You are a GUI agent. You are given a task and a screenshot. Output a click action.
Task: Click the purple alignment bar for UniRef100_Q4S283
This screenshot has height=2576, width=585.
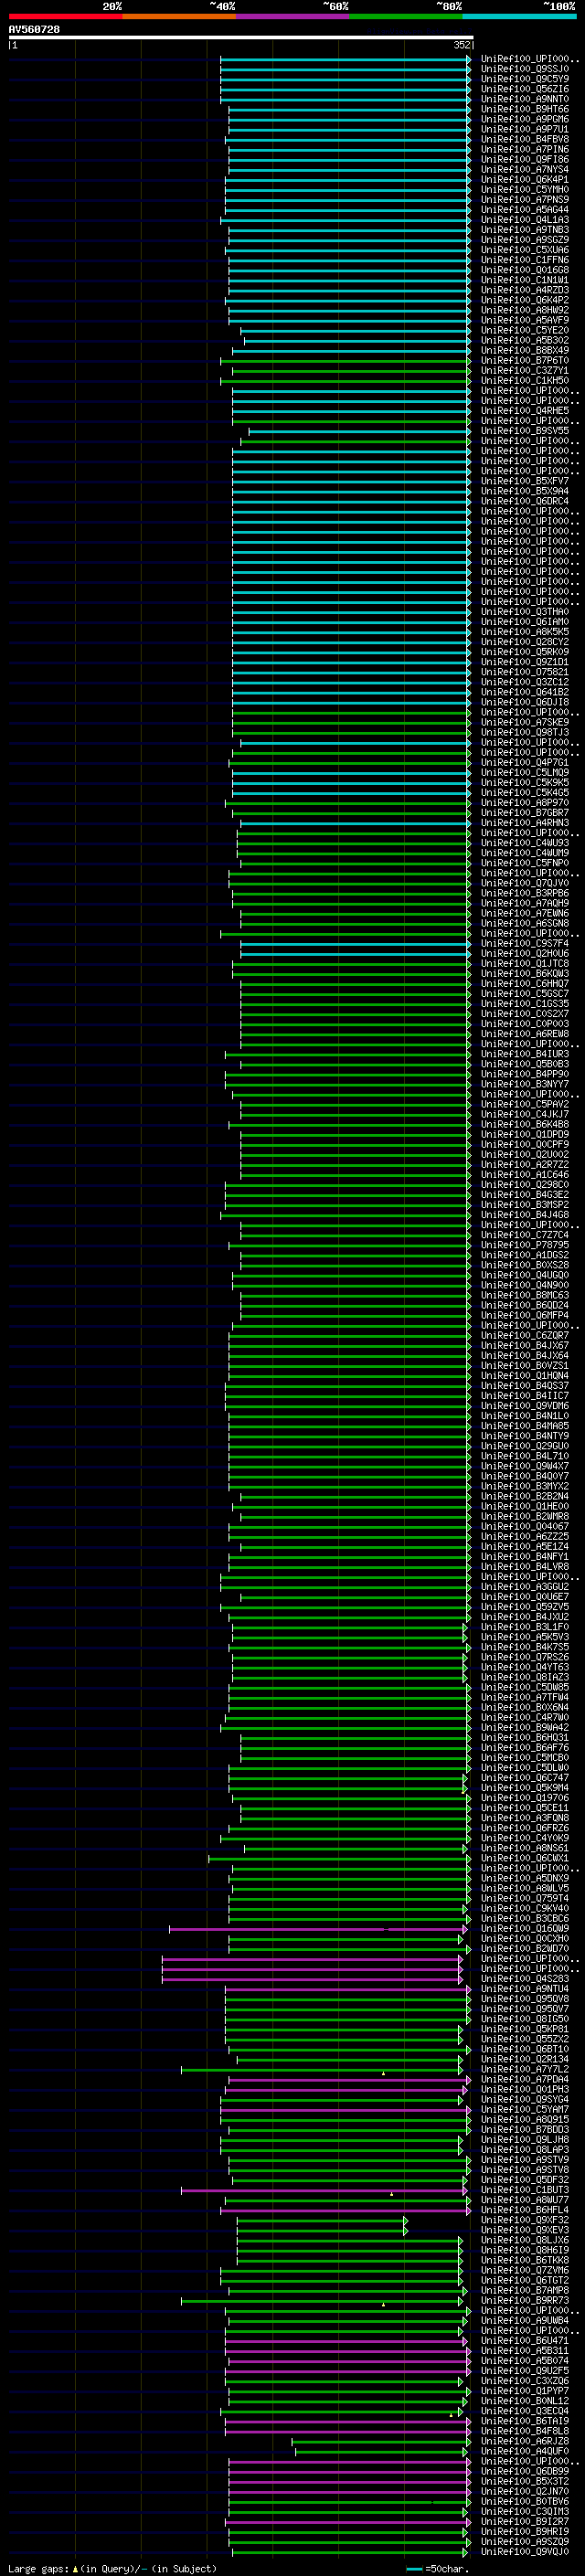pyautogui.click(x=312, y=1979)
